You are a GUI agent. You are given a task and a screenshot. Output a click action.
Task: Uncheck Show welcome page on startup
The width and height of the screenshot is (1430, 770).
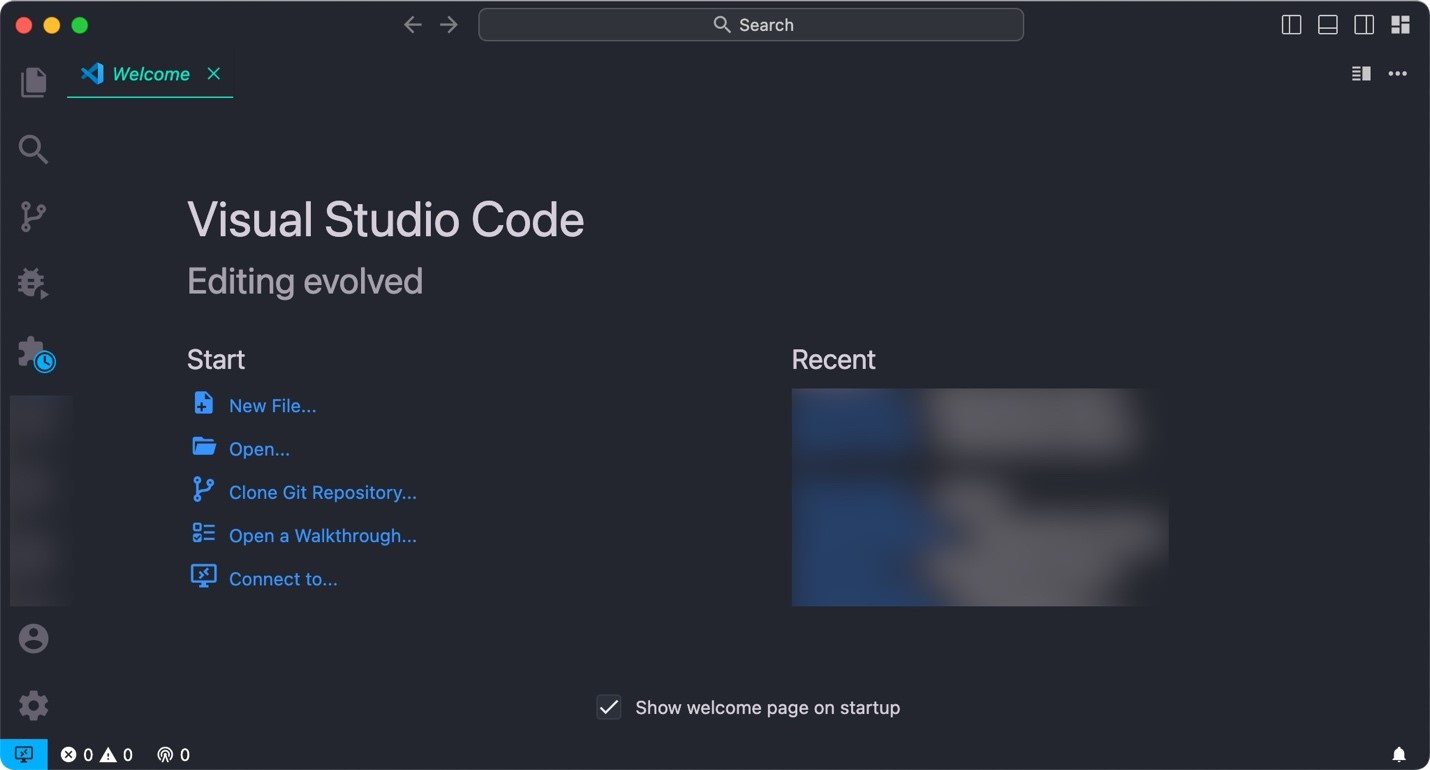click(609, 708)
